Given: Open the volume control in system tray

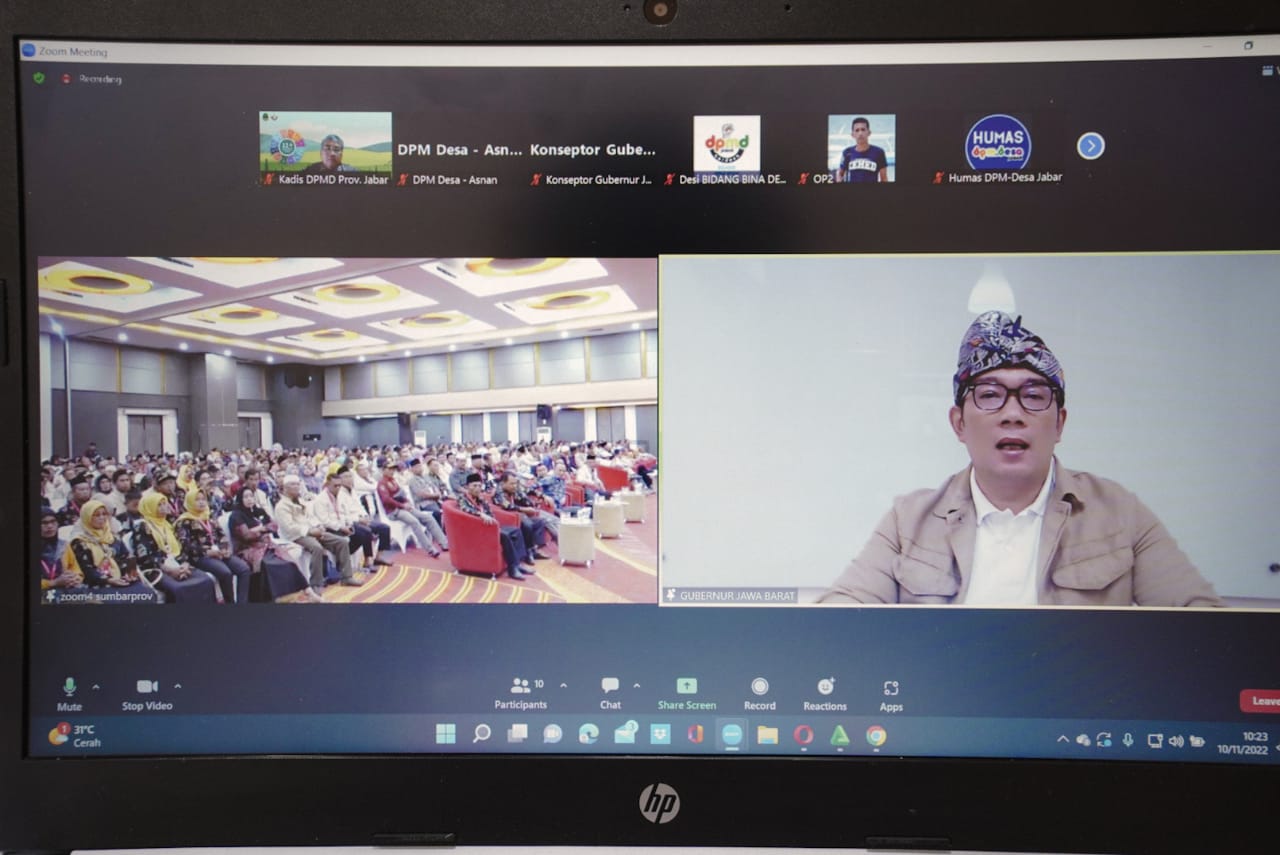Looking at the screenshot, I should pyautogui.click(x=1176, y=741).
